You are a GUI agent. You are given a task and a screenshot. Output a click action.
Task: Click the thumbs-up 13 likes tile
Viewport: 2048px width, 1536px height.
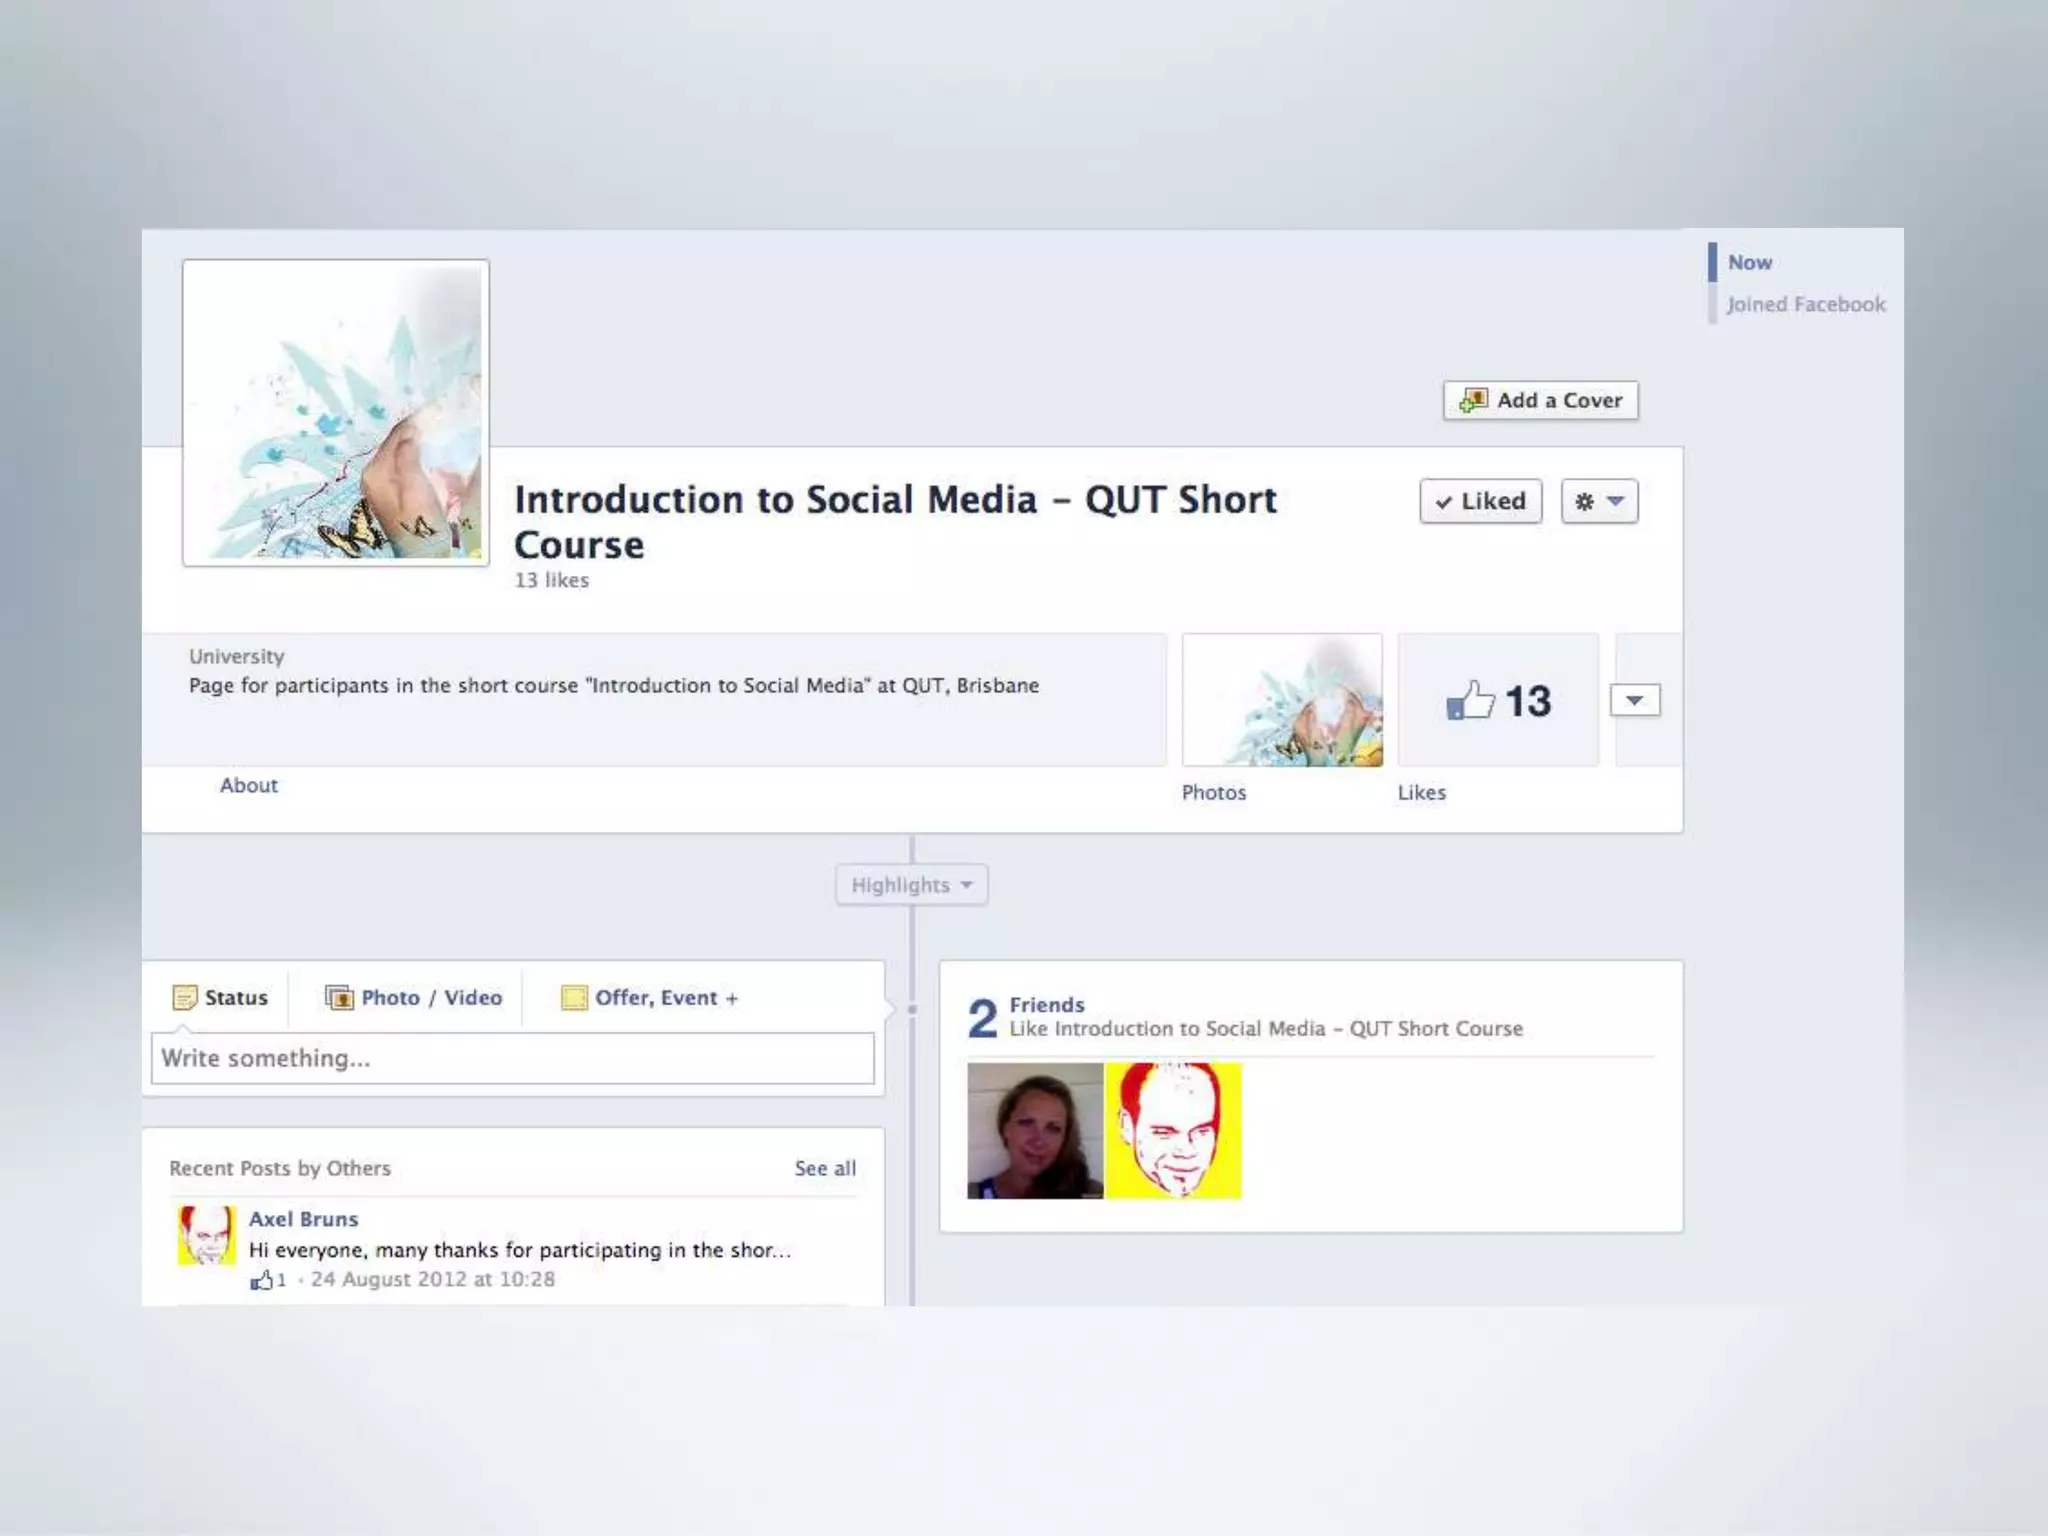(x=1497, y=701)
